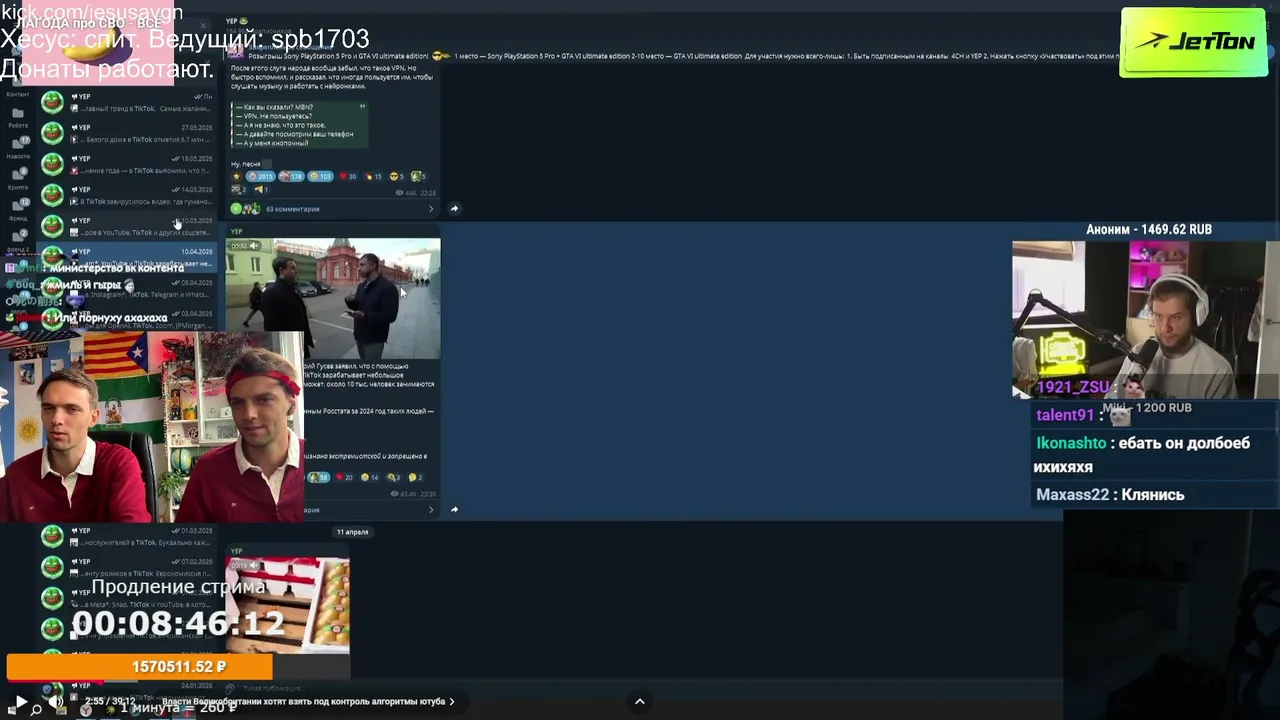Click the heart reaction showing 20
This screenshot has width=1280, height=720.
coord(346,478)
